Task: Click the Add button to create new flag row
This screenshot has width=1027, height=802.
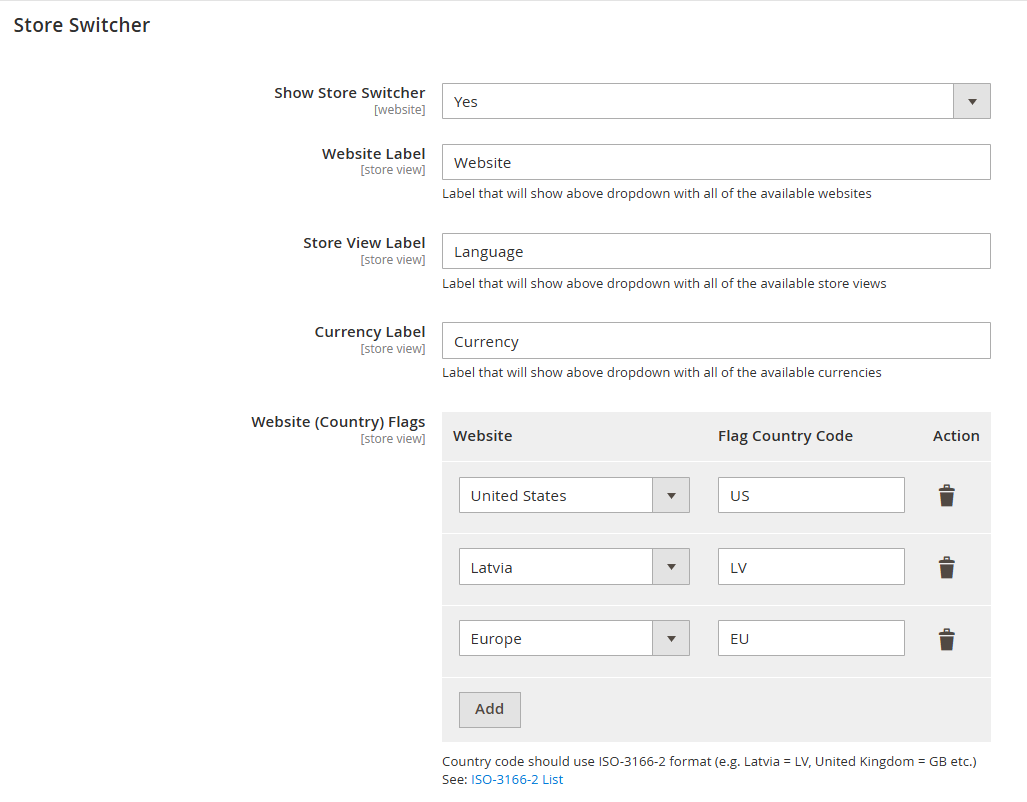Action: pos(489,709)
